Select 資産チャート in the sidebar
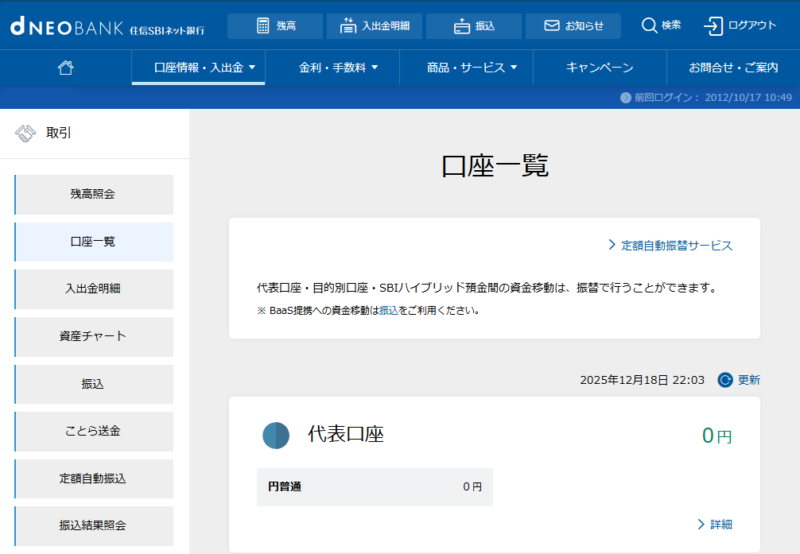The image size is (800, 554). click(x=93, y=336)
